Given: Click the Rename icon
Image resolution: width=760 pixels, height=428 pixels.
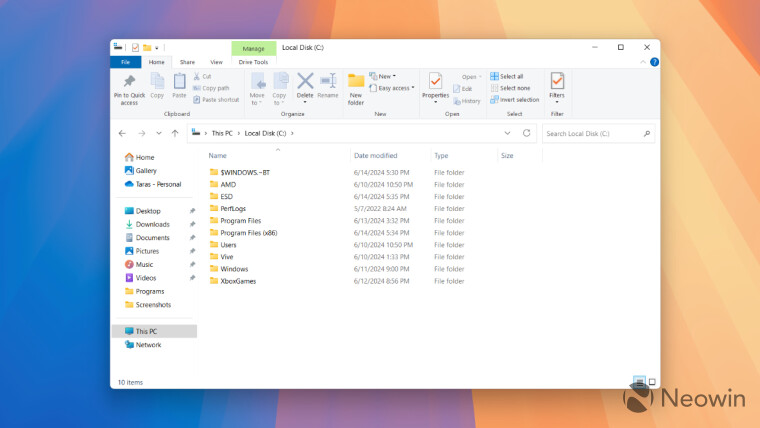Looking at the screenshot, I should 328,81.
